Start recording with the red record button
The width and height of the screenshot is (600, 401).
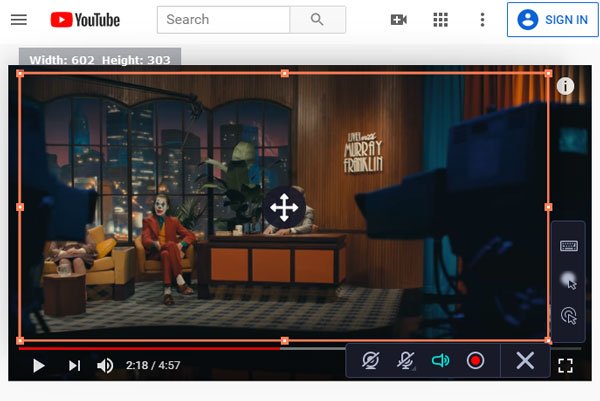click(475, 360)
